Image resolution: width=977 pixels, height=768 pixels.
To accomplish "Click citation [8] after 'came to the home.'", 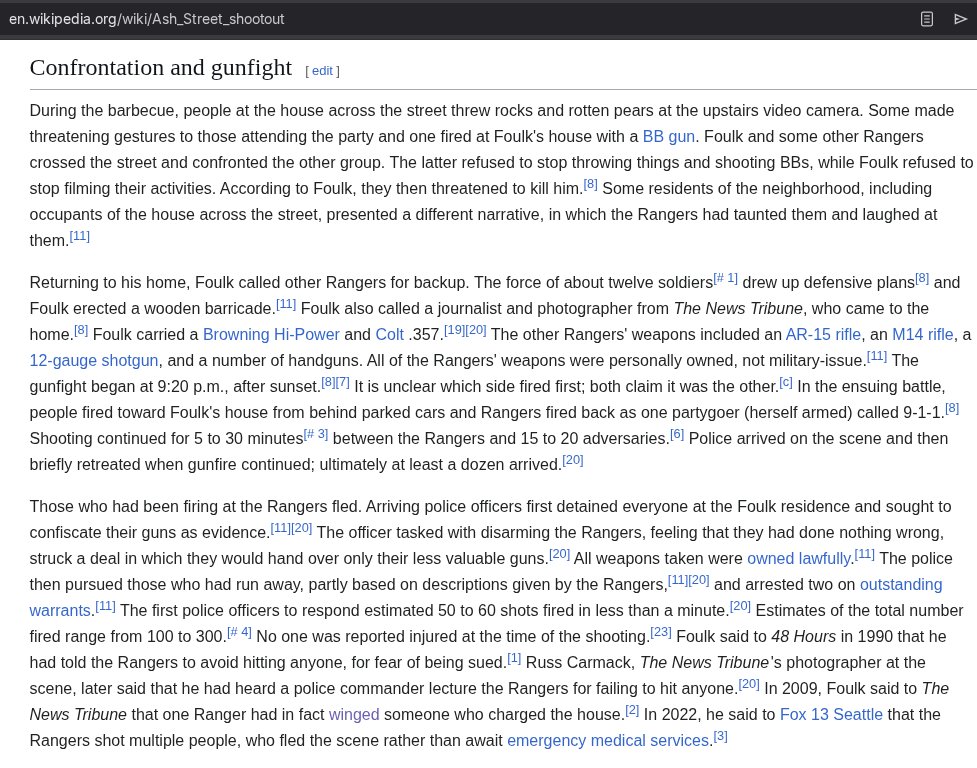I will click(81, 330).
